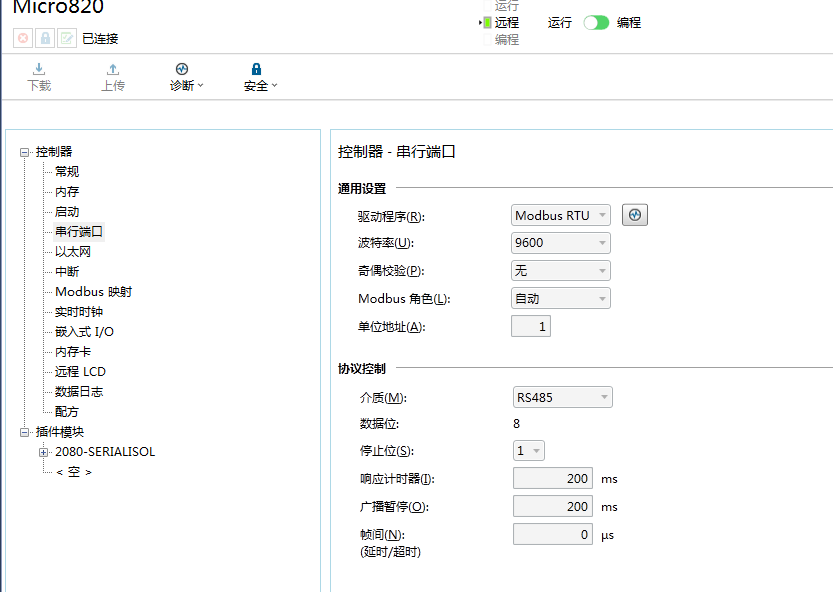Click the green edit icon beside 已连接
This screenshot has height=592, width=833.
tap(67, 38)
